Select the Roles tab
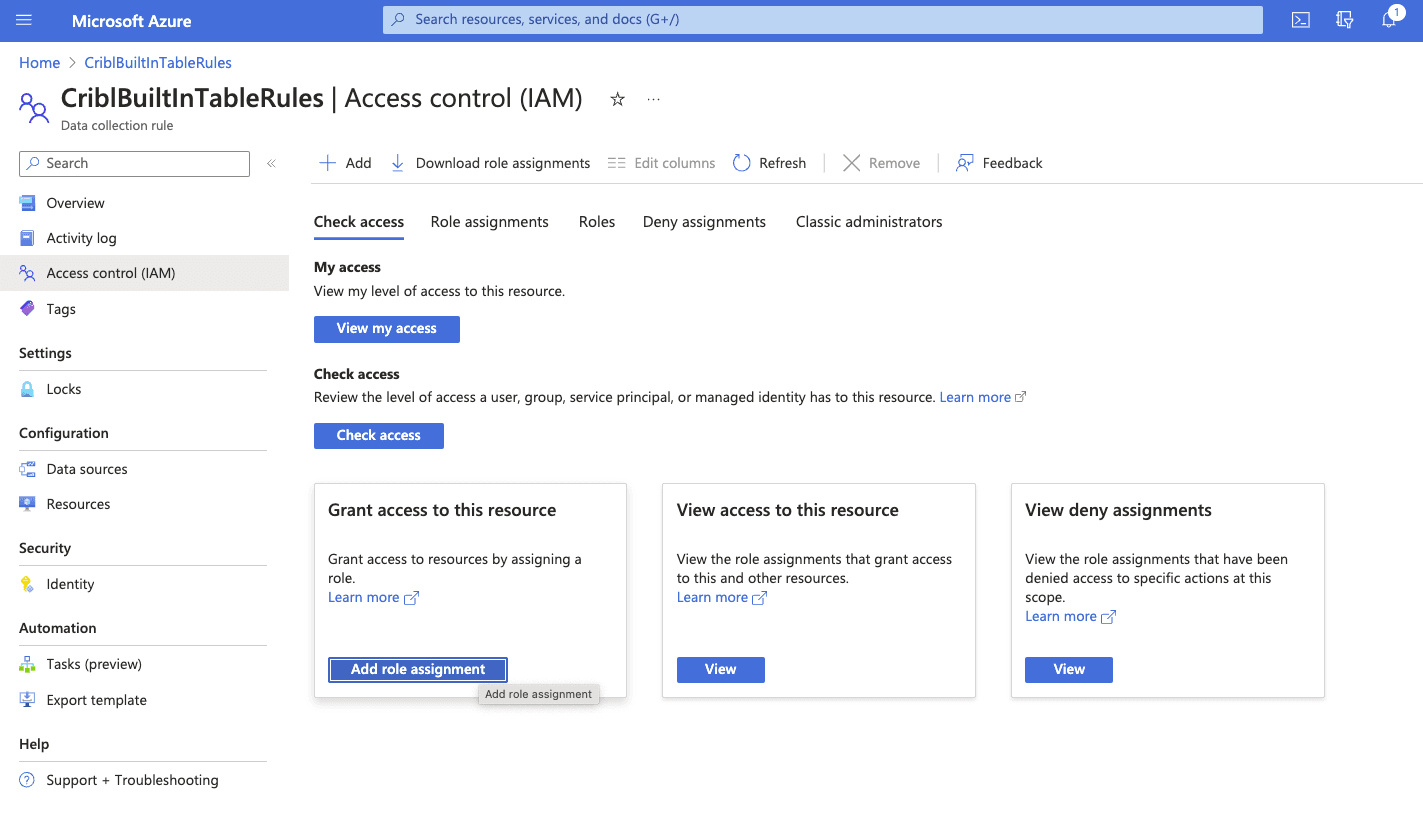1423x824 pixels. pyautogui.click(x=596, y=222)
